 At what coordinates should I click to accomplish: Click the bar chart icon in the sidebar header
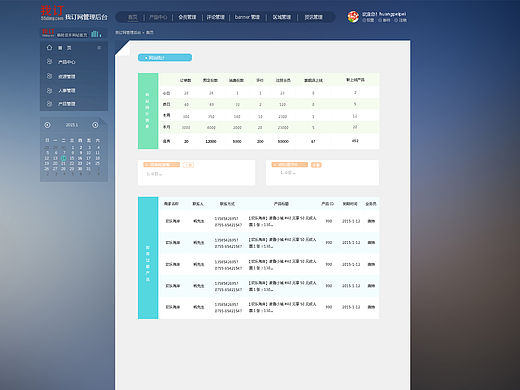pos(96,34)
